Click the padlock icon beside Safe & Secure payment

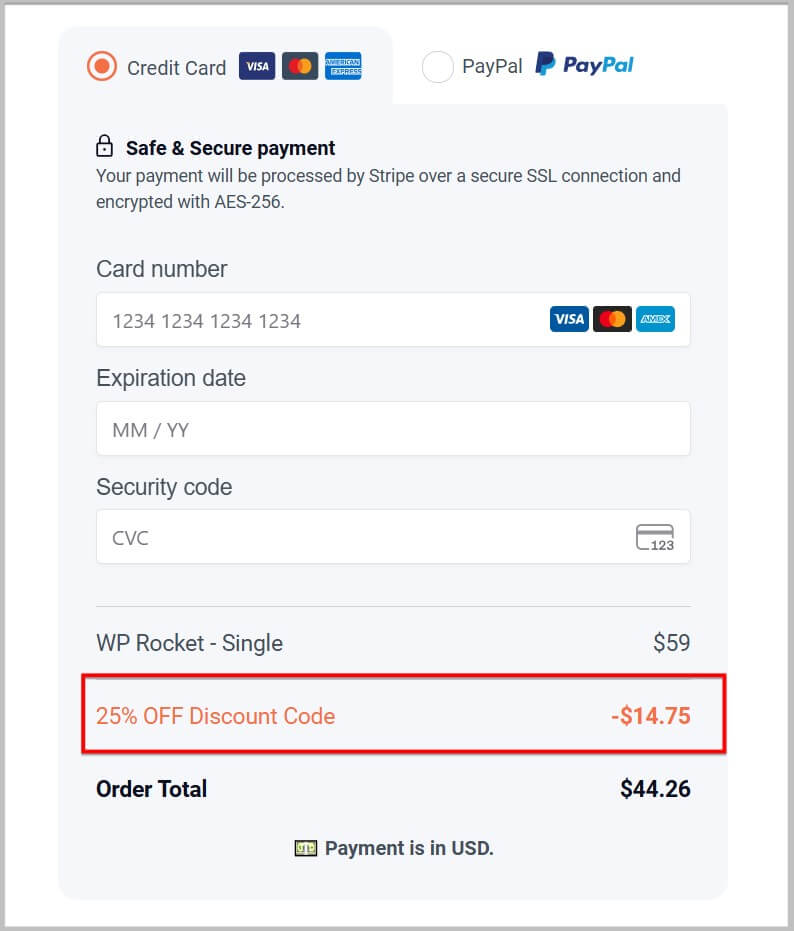(x=105, y=145)
